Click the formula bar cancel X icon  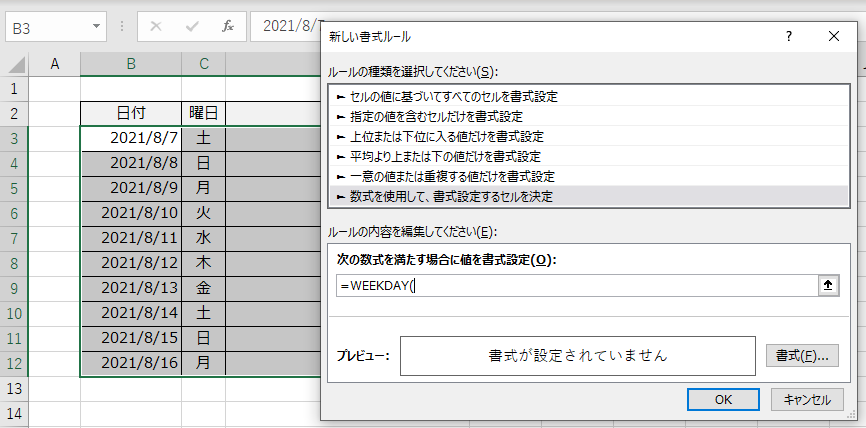156,26
